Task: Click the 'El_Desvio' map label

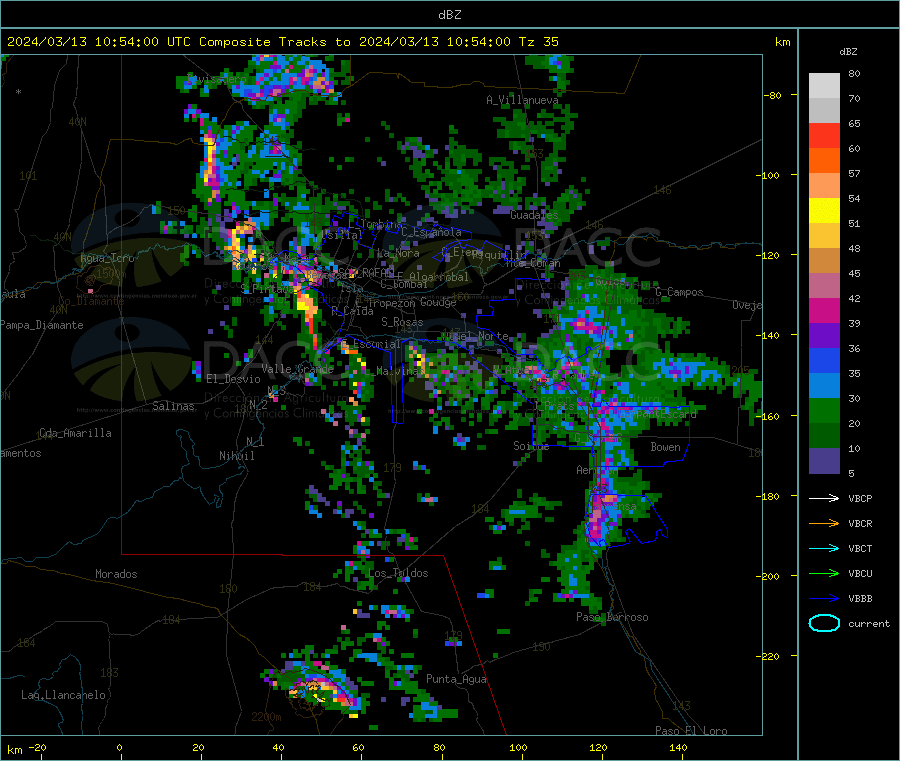Action: click(233, 379)
